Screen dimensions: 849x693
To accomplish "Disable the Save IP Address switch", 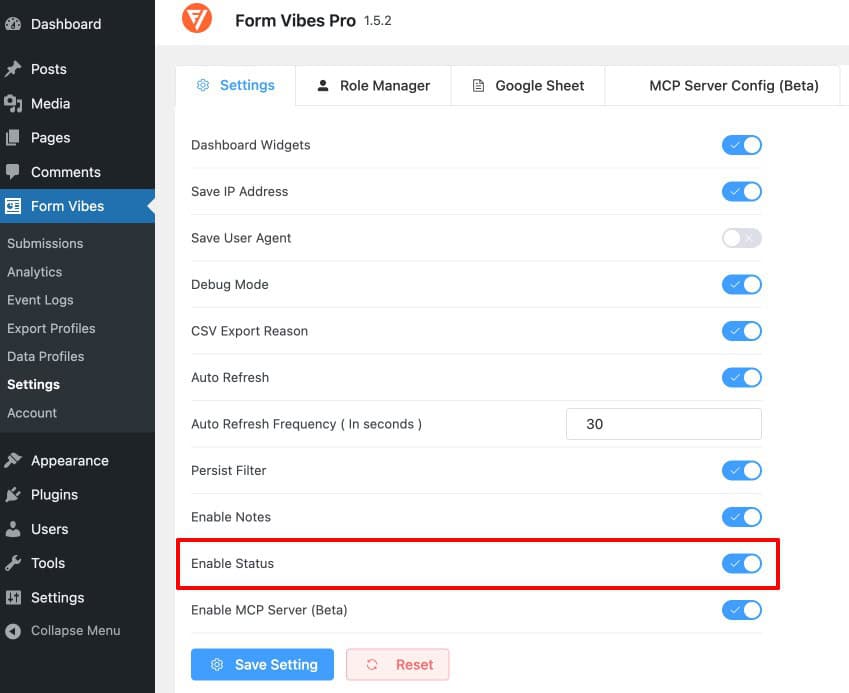I will tap(742, 192).
